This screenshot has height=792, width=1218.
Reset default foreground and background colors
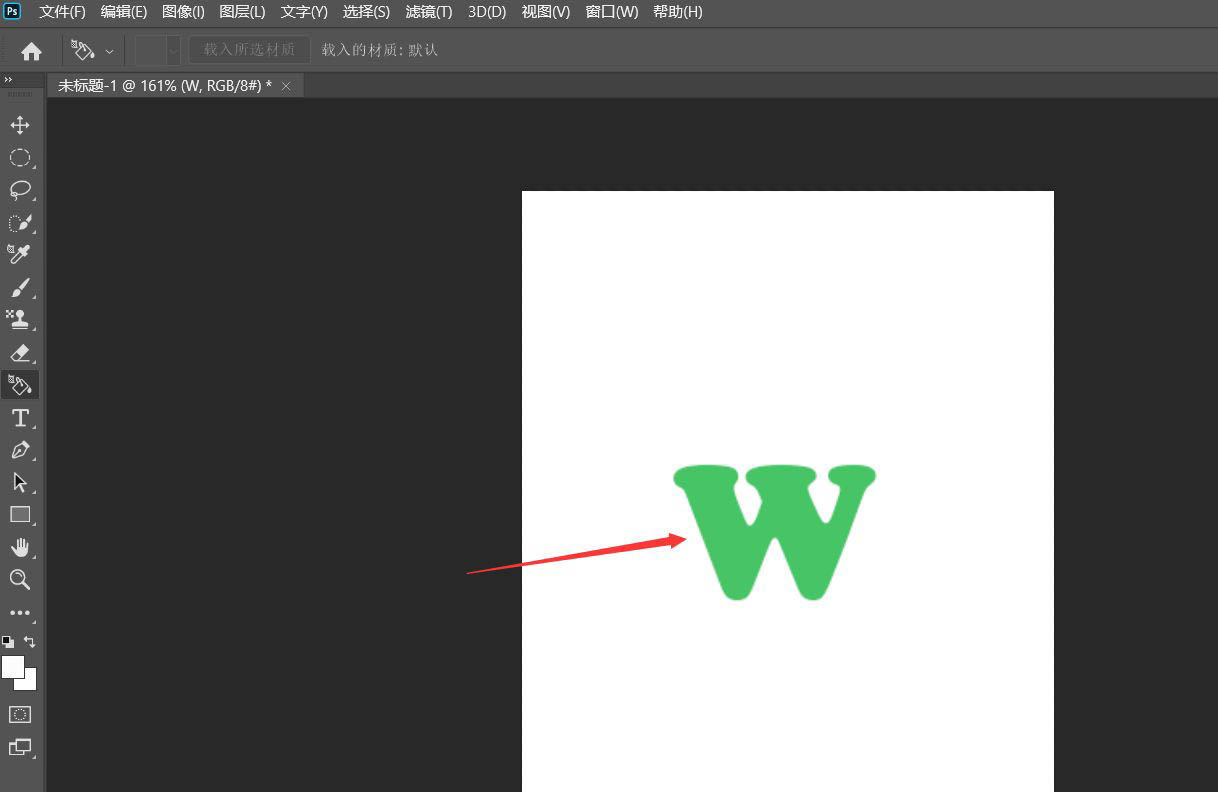click(x=8, y=641)
